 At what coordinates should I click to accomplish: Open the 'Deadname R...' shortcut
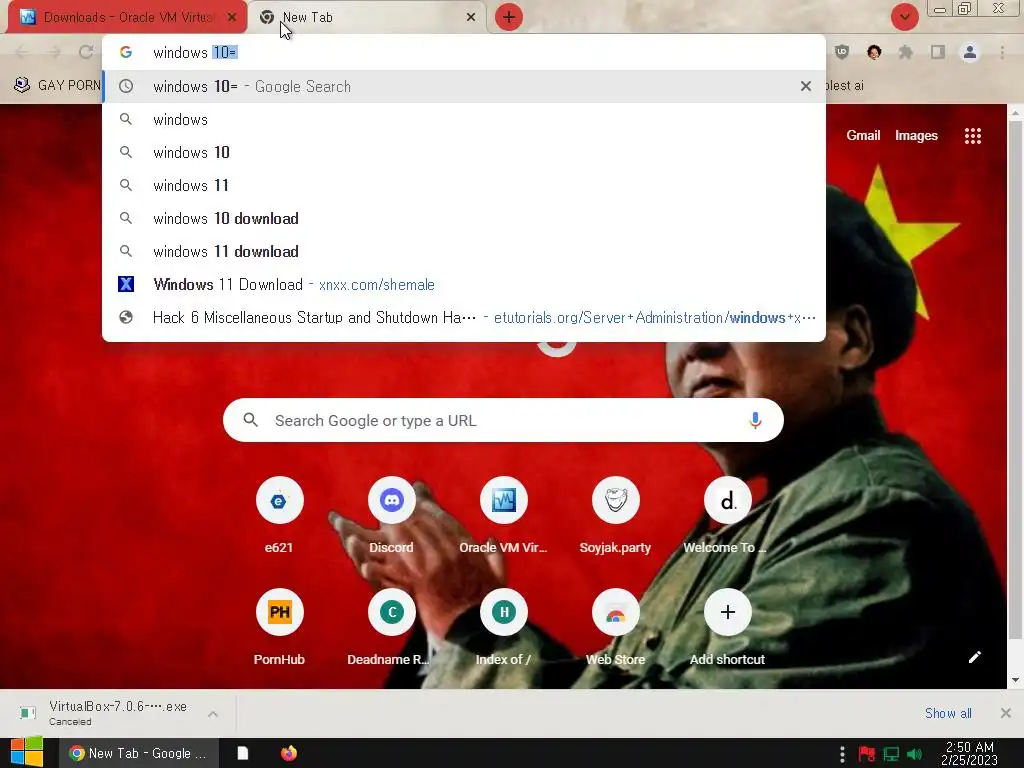coord(391,628)
